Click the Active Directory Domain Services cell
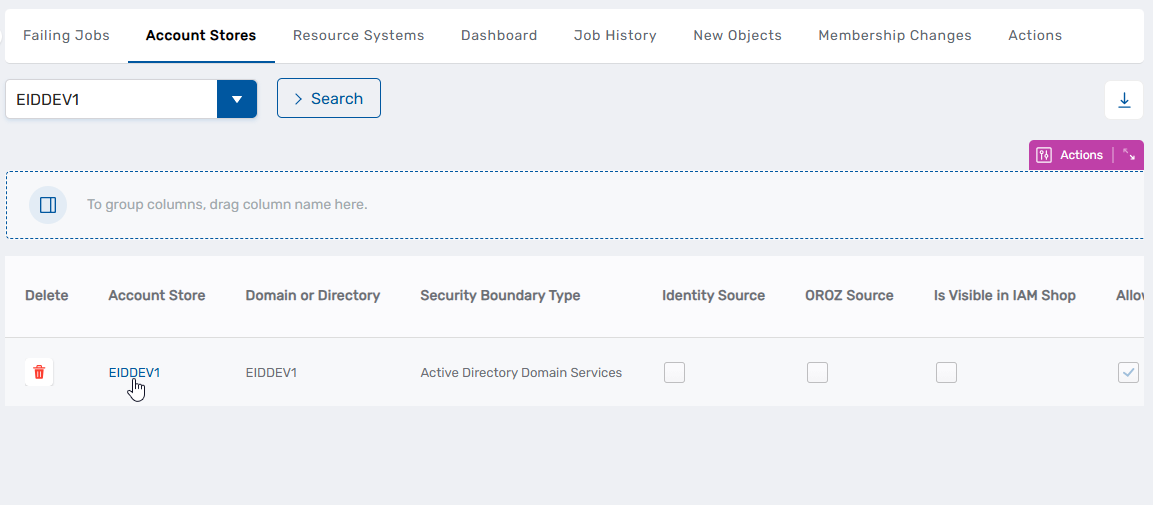Screen dimensions: 1153x505 521,373
